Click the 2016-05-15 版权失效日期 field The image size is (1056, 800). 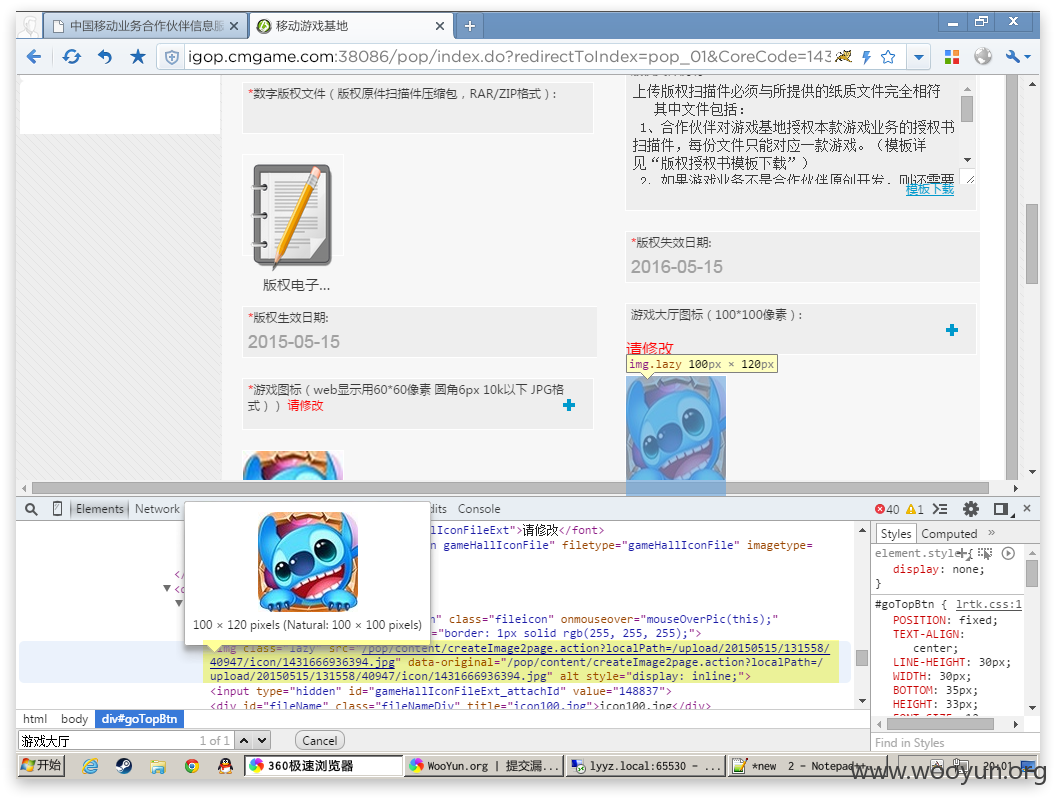pyautogui.click(x=801, y=267)
